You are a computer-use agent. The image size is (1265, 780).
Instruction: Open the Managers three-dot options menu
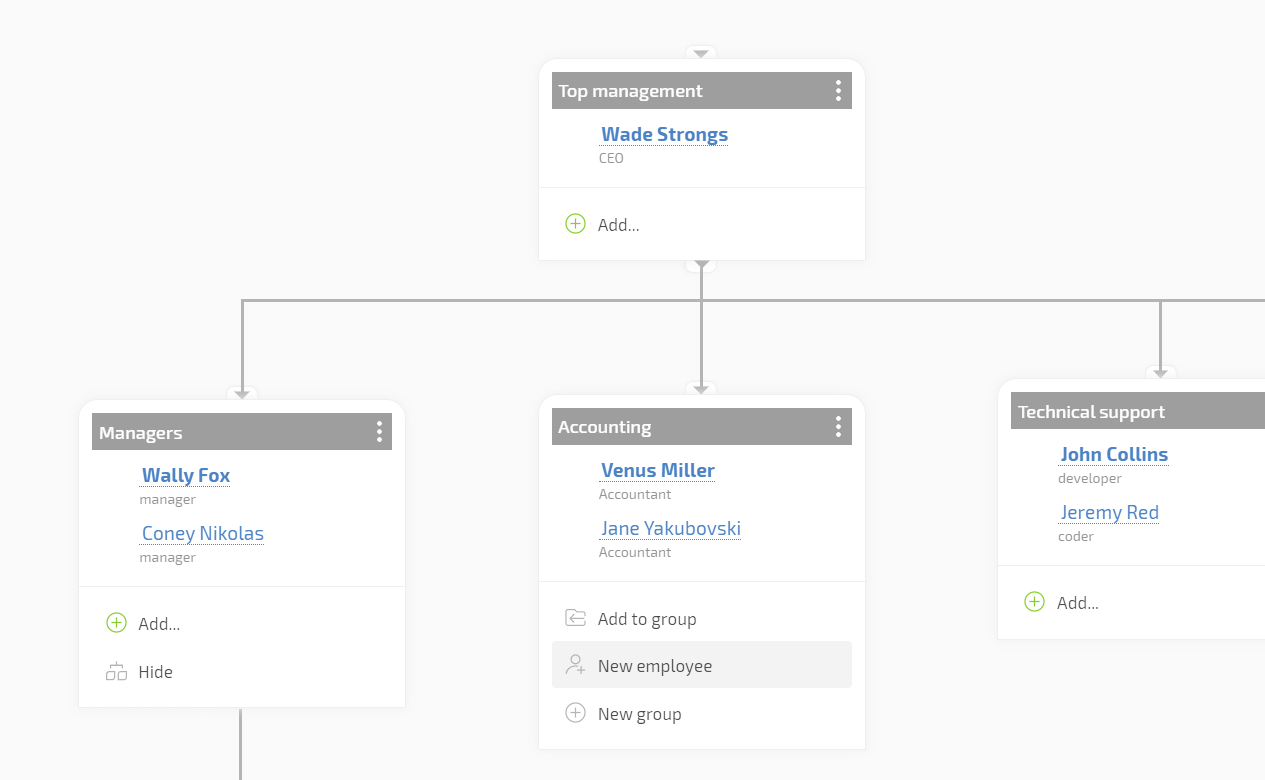pyautogui.click(x=379, y=432)
